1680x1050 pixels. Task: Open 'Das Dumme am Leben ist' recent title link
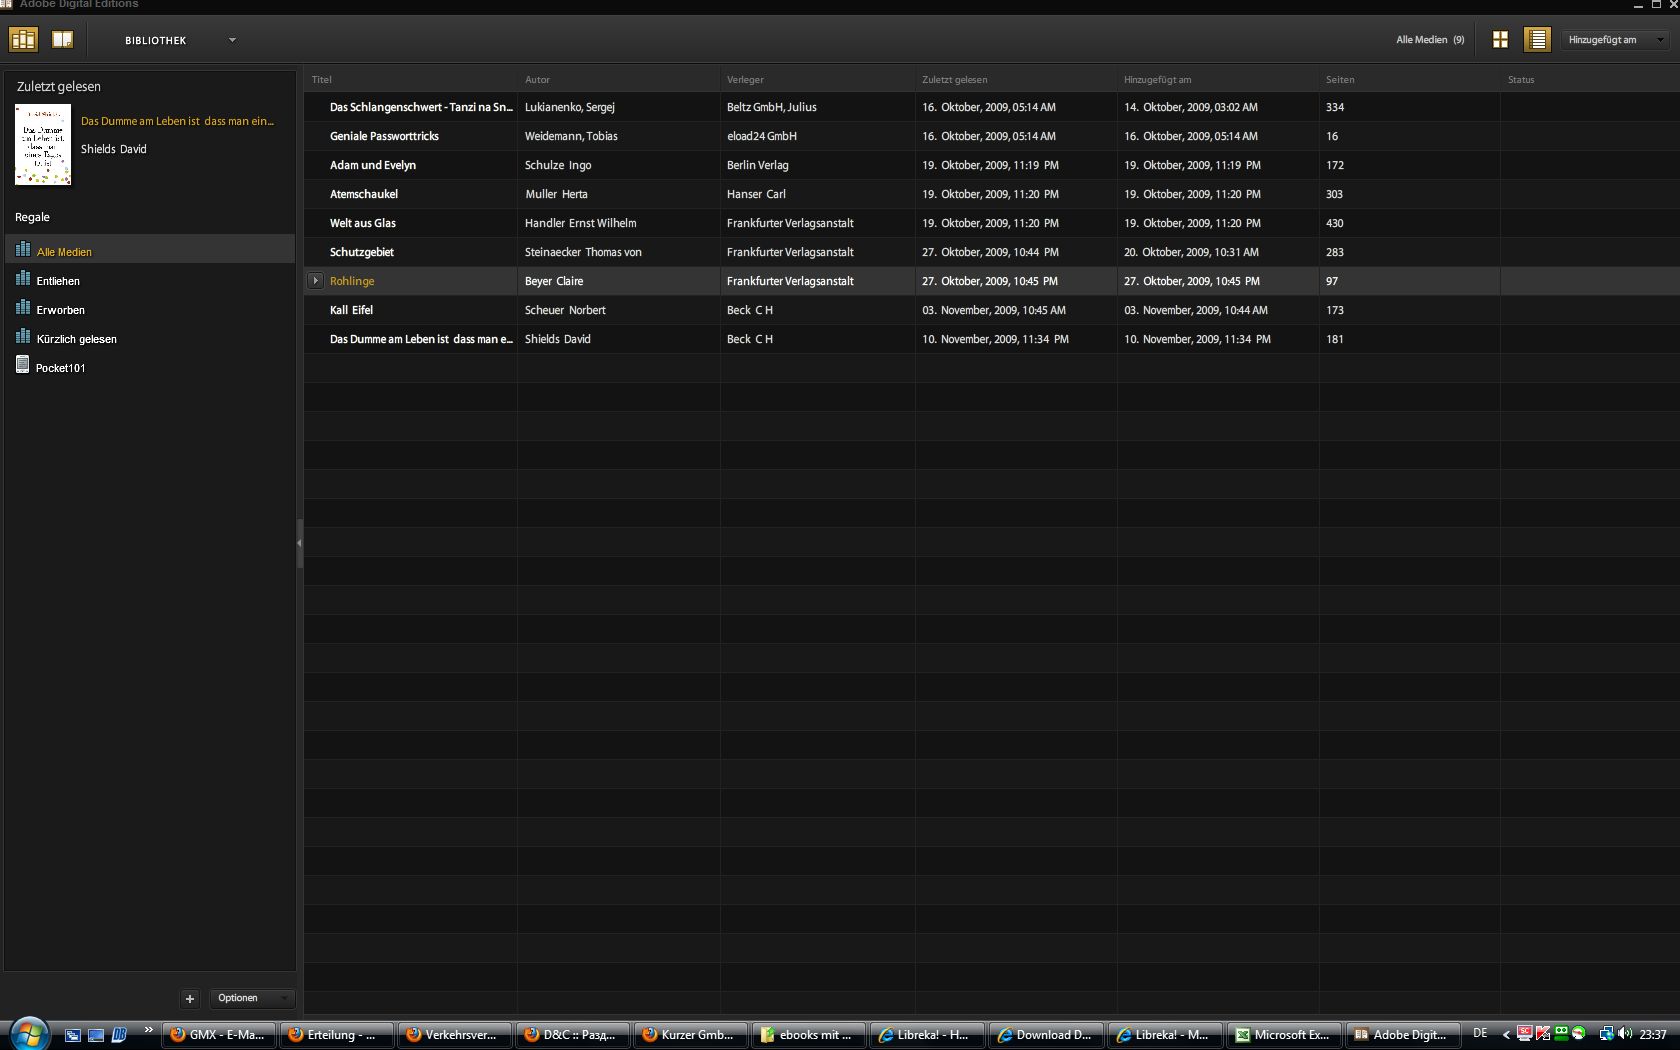click(177, 121)
